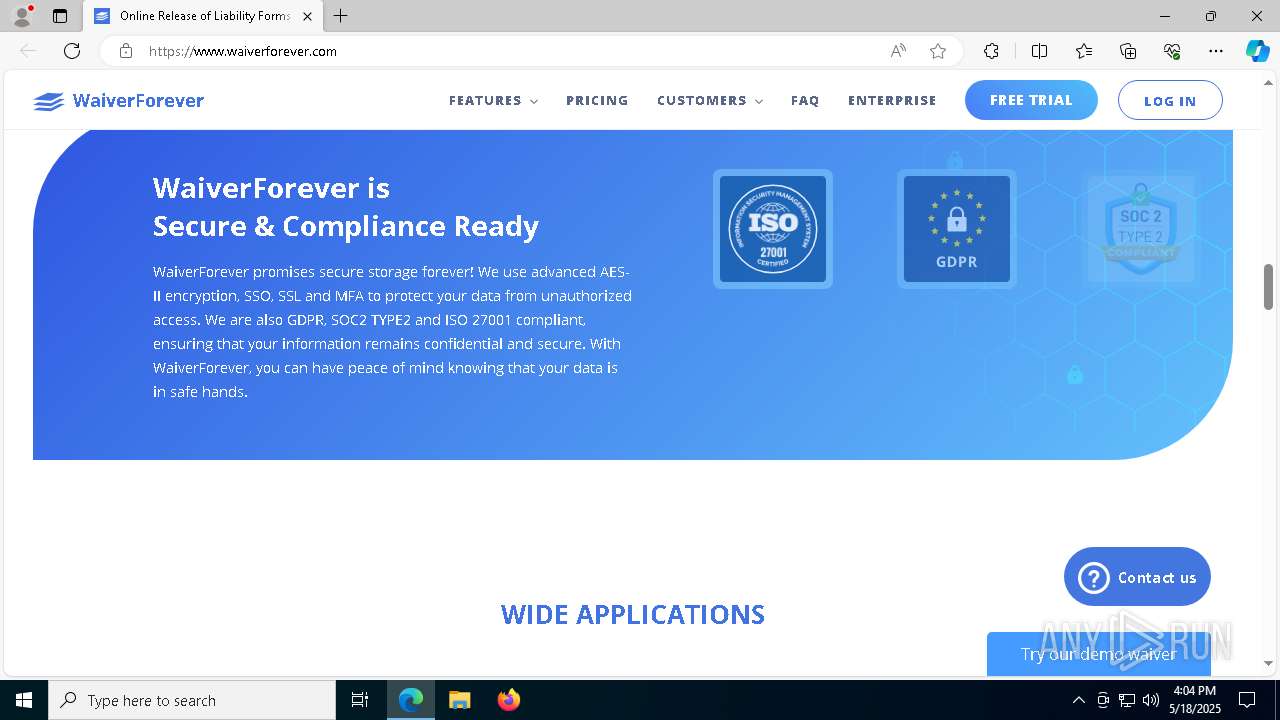
Task: Show hidden system tray icons
Action: click(1078, 700)
